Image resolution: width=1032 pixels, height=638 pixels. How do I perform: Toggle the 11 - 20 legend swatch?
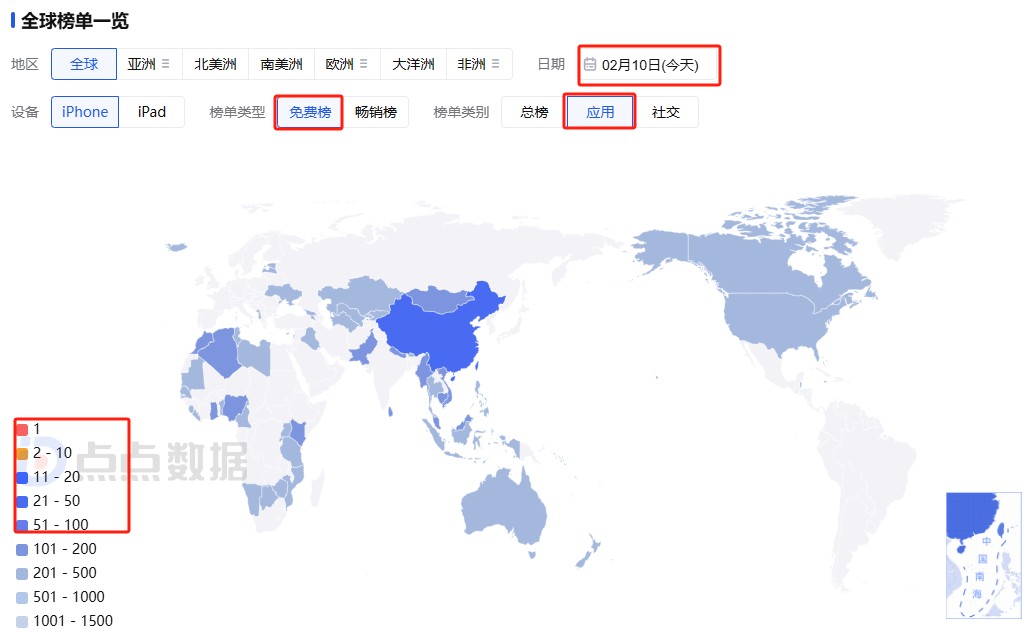pyautogui.click(x=22, y=477)
